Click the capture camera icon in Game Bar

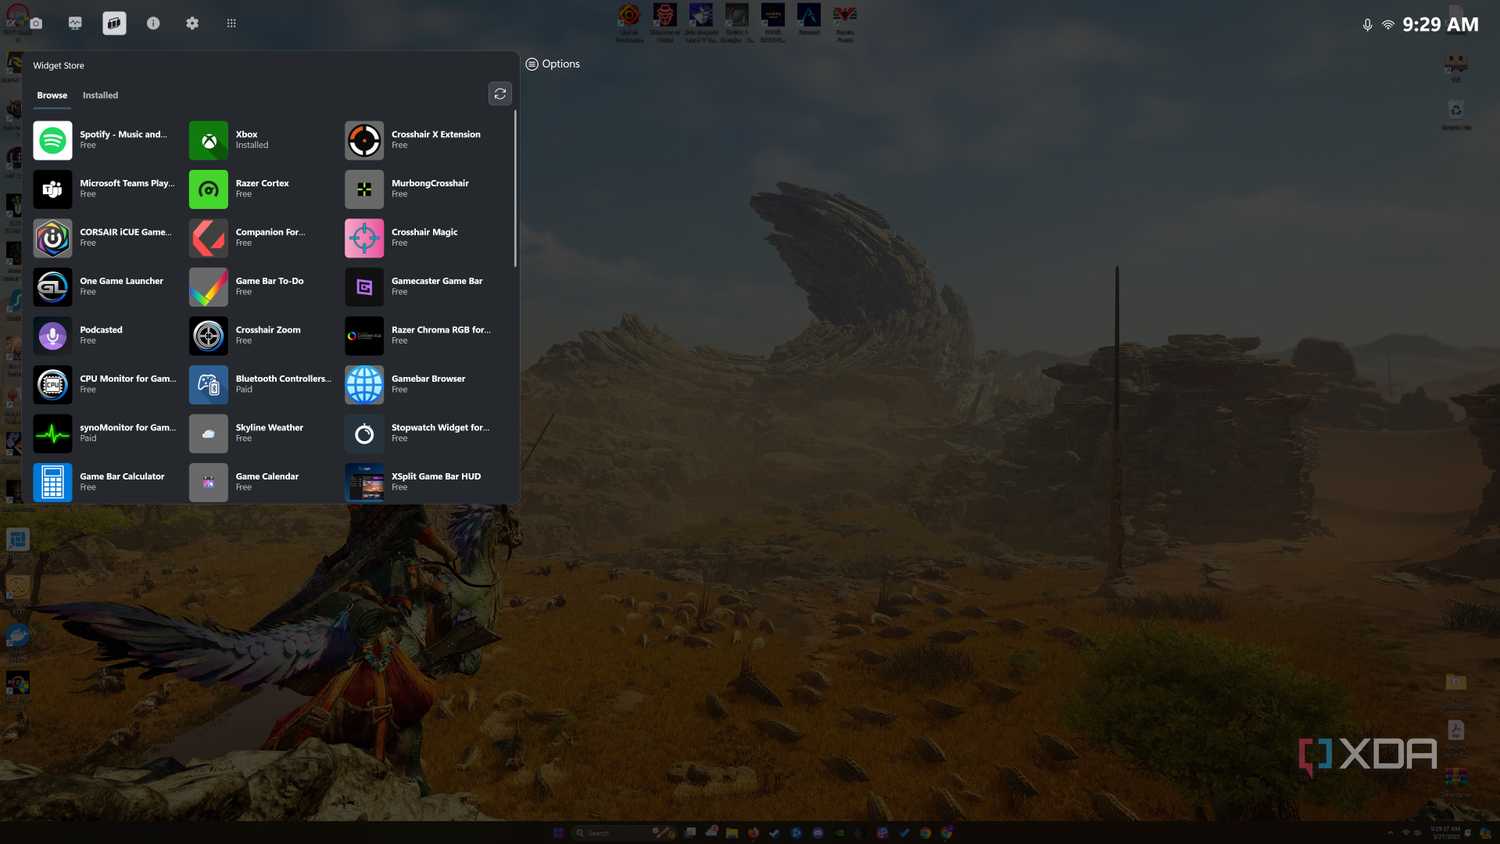click(x=36, y=23)
